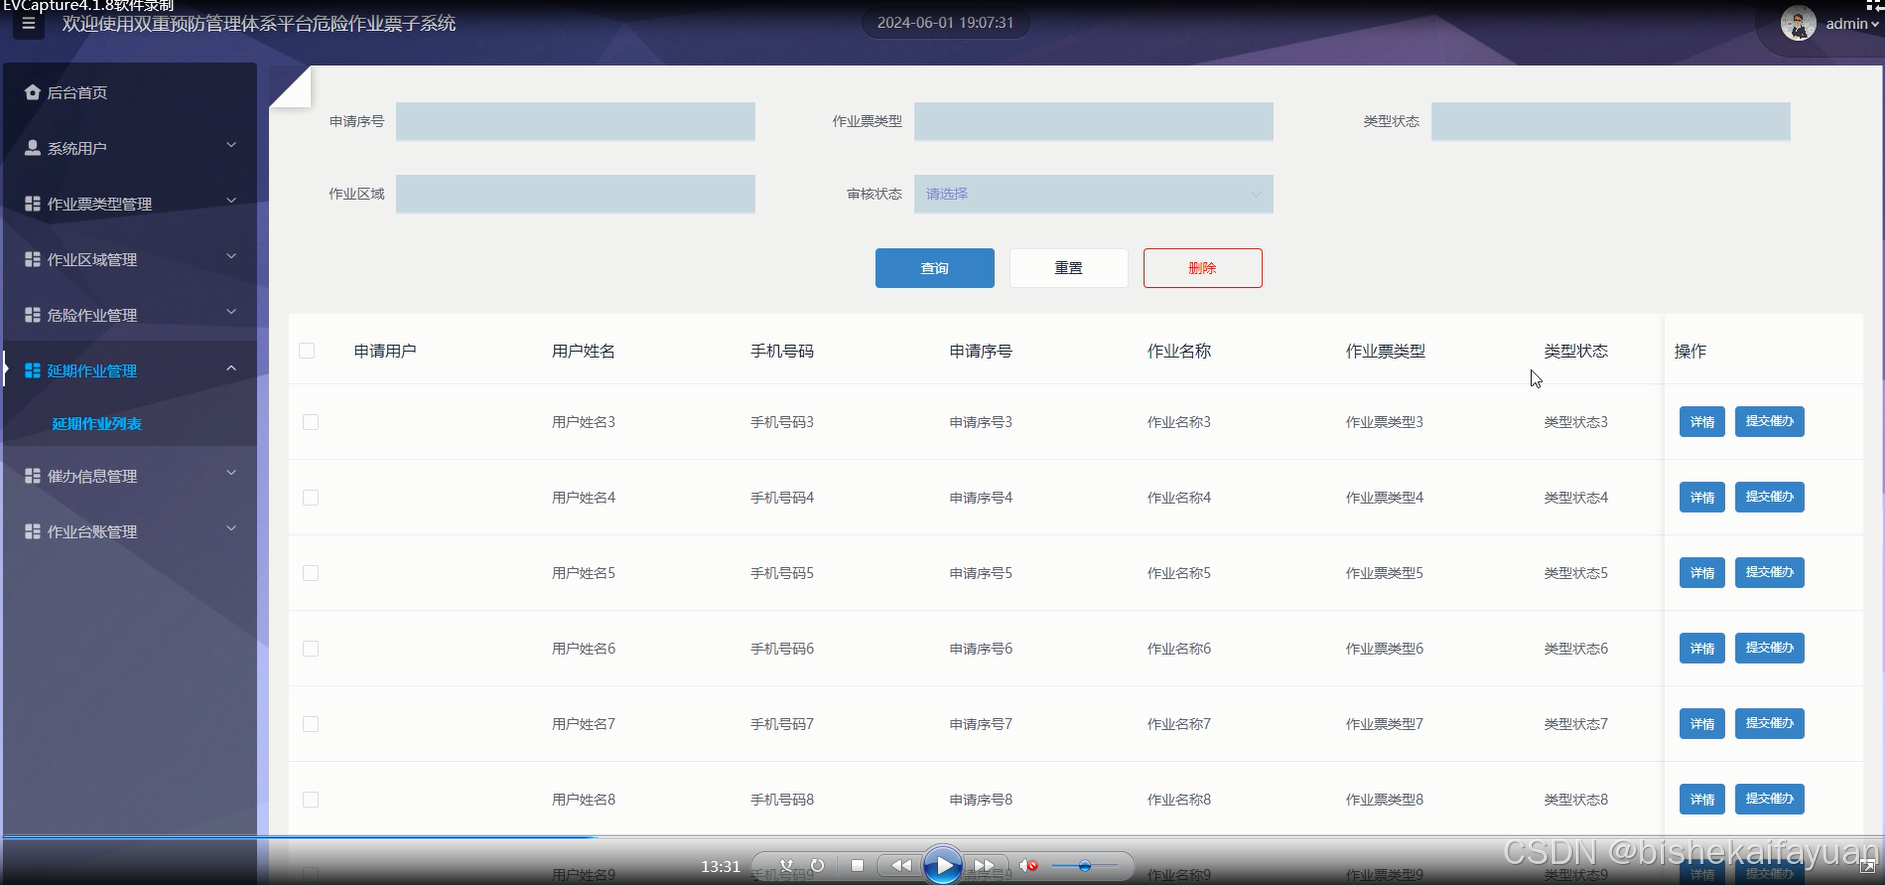Click the 作业票类型 column header
Screen dimensions: 1885x885
tap(1385, 351)
